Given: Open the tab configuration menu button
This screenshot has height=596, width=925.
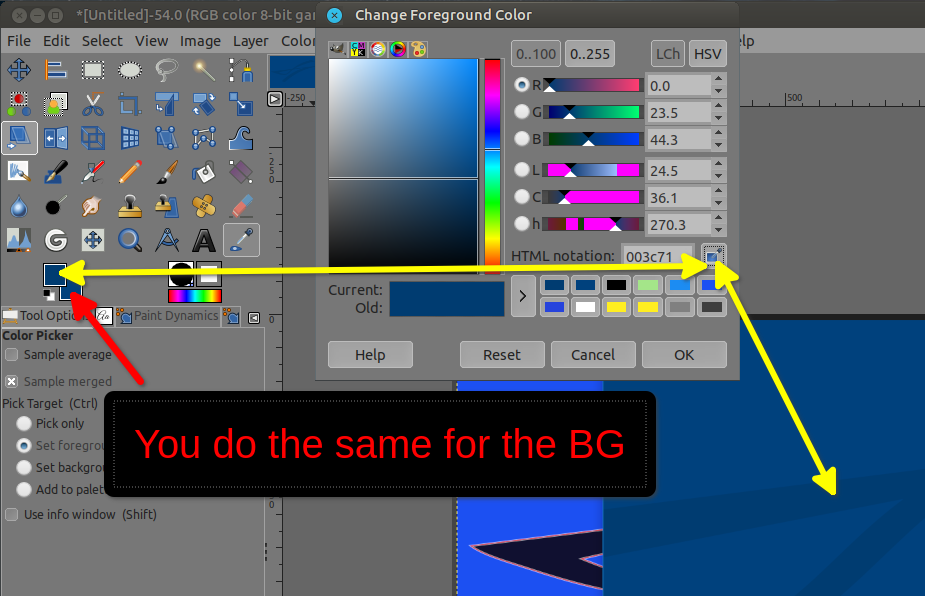Looking at the screenshot, I should click(x=254, y=318).
